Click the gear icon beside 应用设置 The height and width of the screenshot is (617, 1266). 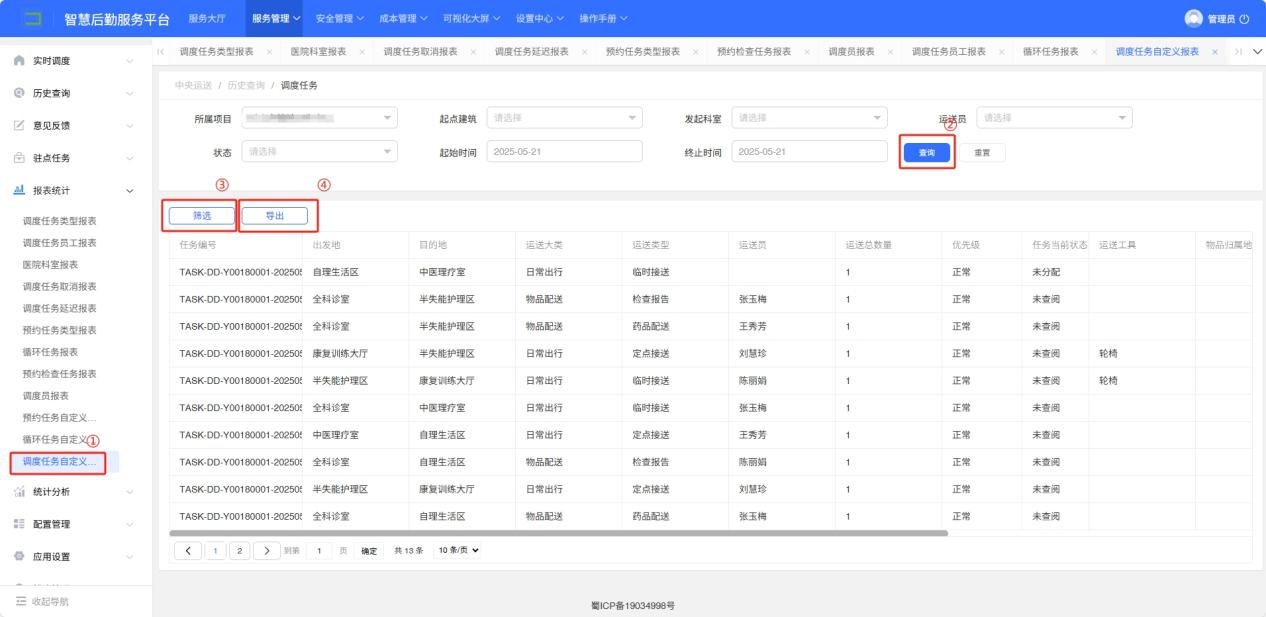(19, 557)
